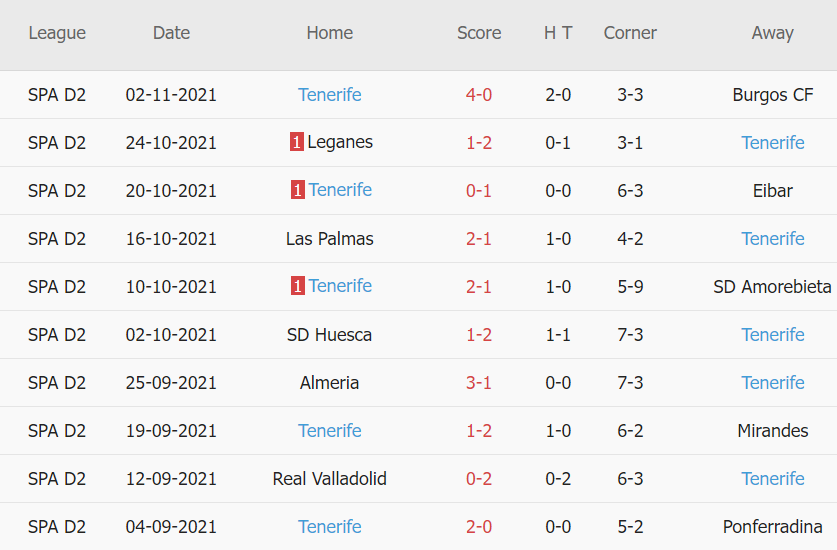Viewport: 837px width, 550px height.
Task: Open the SD Huesca team page
Action: [x=329, y=335]
